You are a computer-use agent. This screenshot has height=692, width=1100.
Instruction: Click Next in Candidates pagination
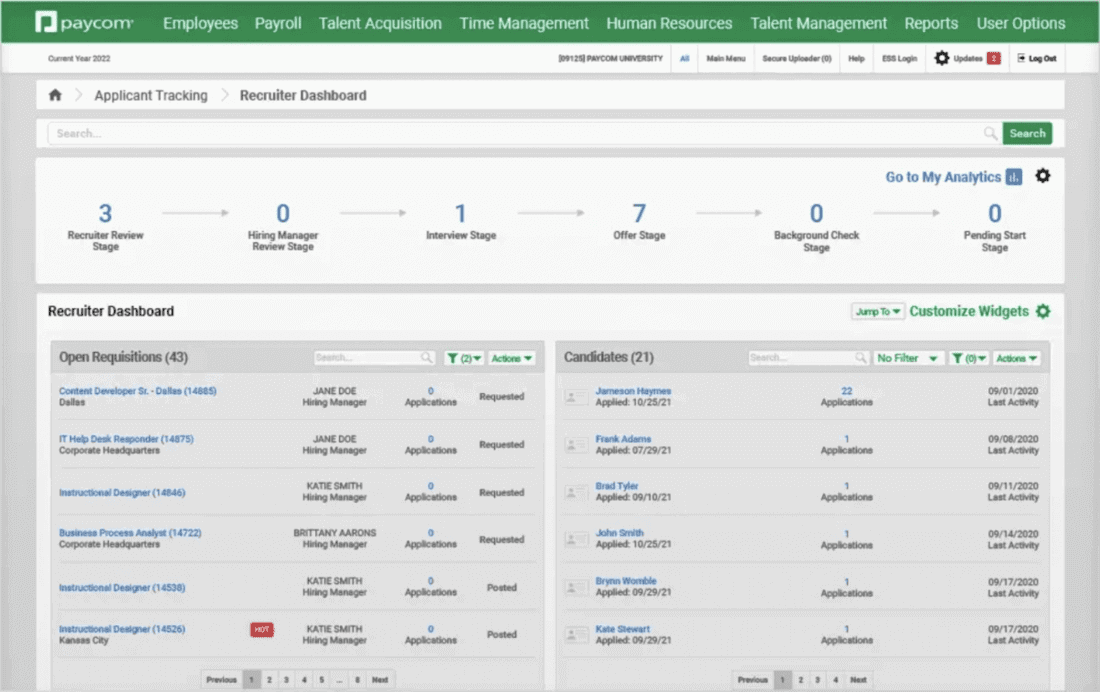click(x=858, y=679)
